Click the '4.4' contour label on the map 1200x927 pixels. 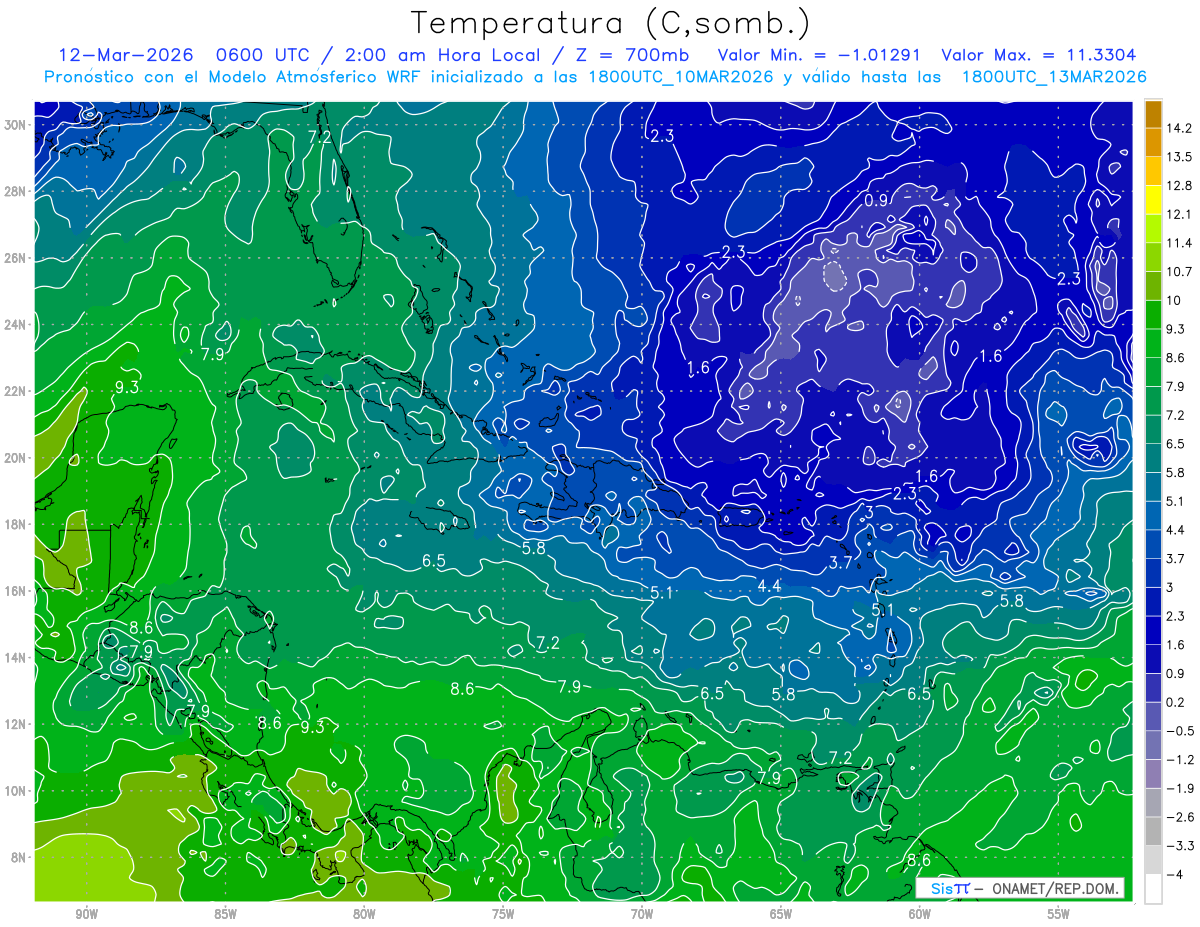click(x=769, y=586)
